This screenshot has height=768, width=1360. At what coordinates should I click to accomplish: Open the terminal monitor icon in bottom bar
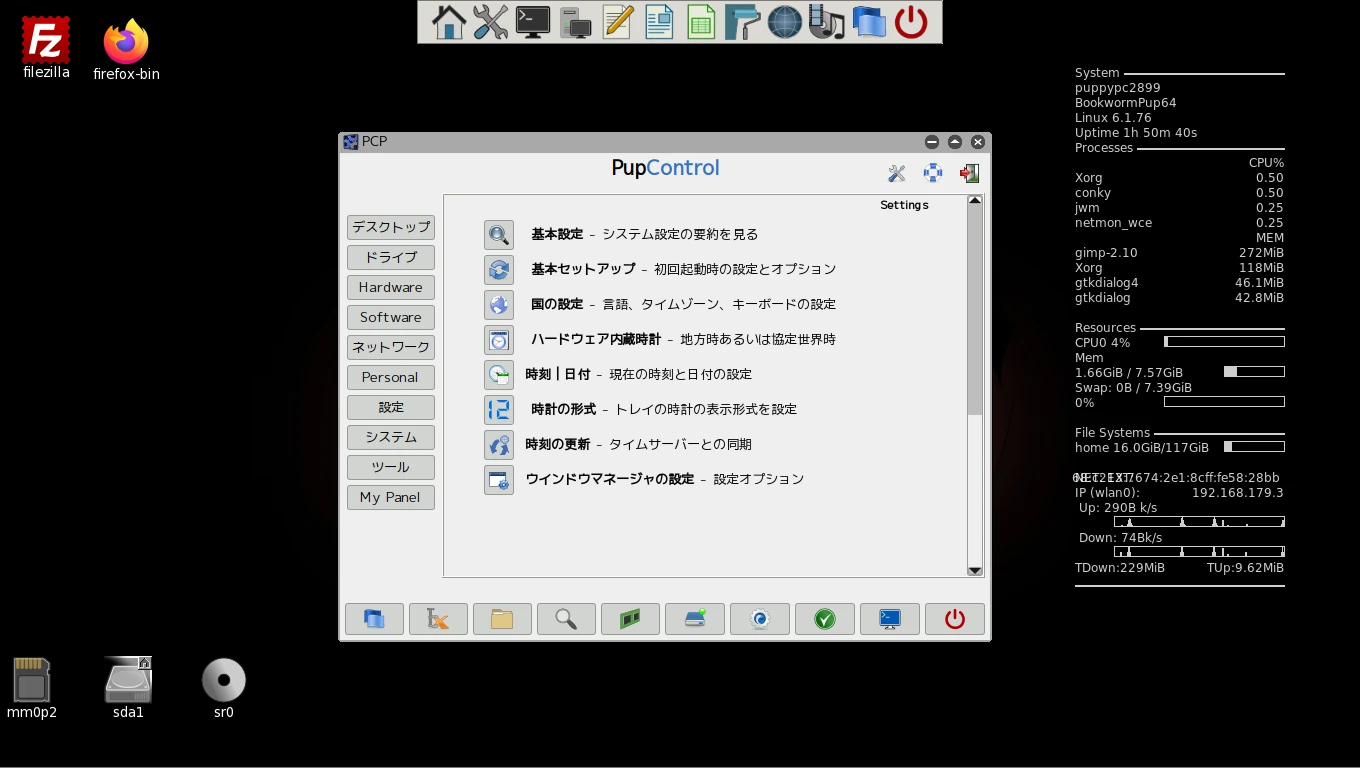889,619
